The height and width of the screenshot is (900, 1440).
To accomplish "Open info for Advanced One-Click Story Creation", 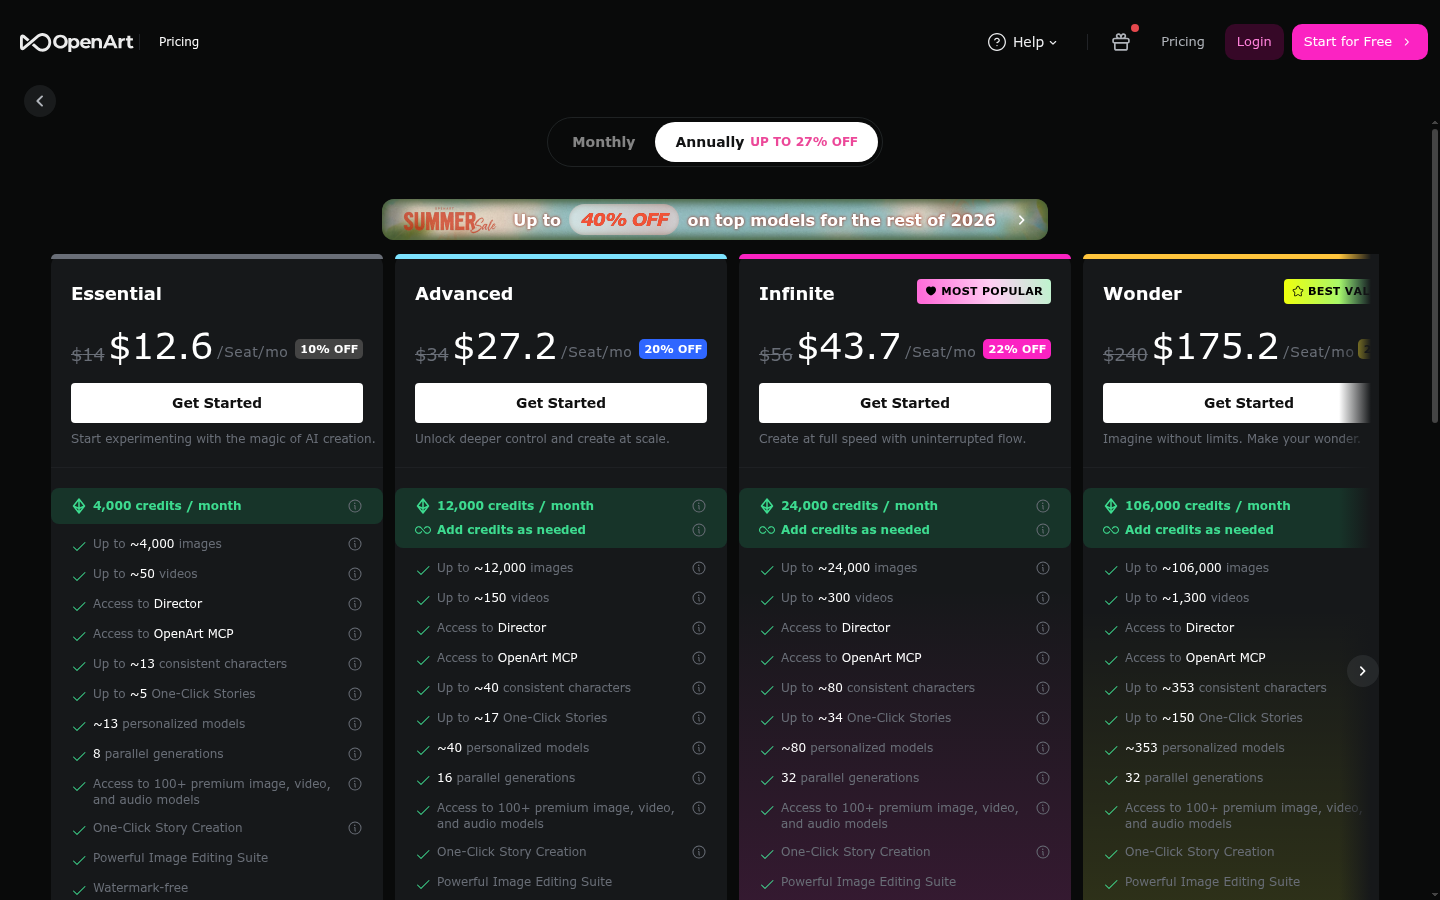I will tap(699, 852).
